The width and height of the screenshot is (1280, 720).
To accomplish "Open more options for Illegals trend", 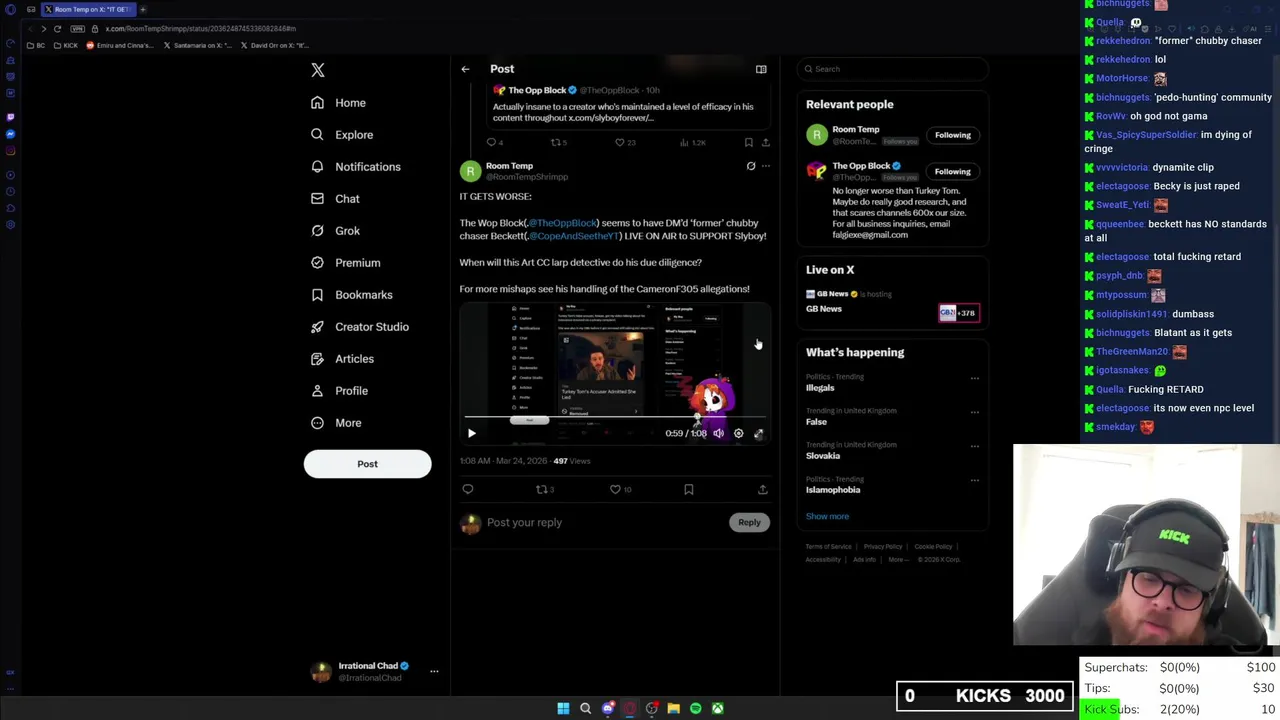I will (975, 378).
